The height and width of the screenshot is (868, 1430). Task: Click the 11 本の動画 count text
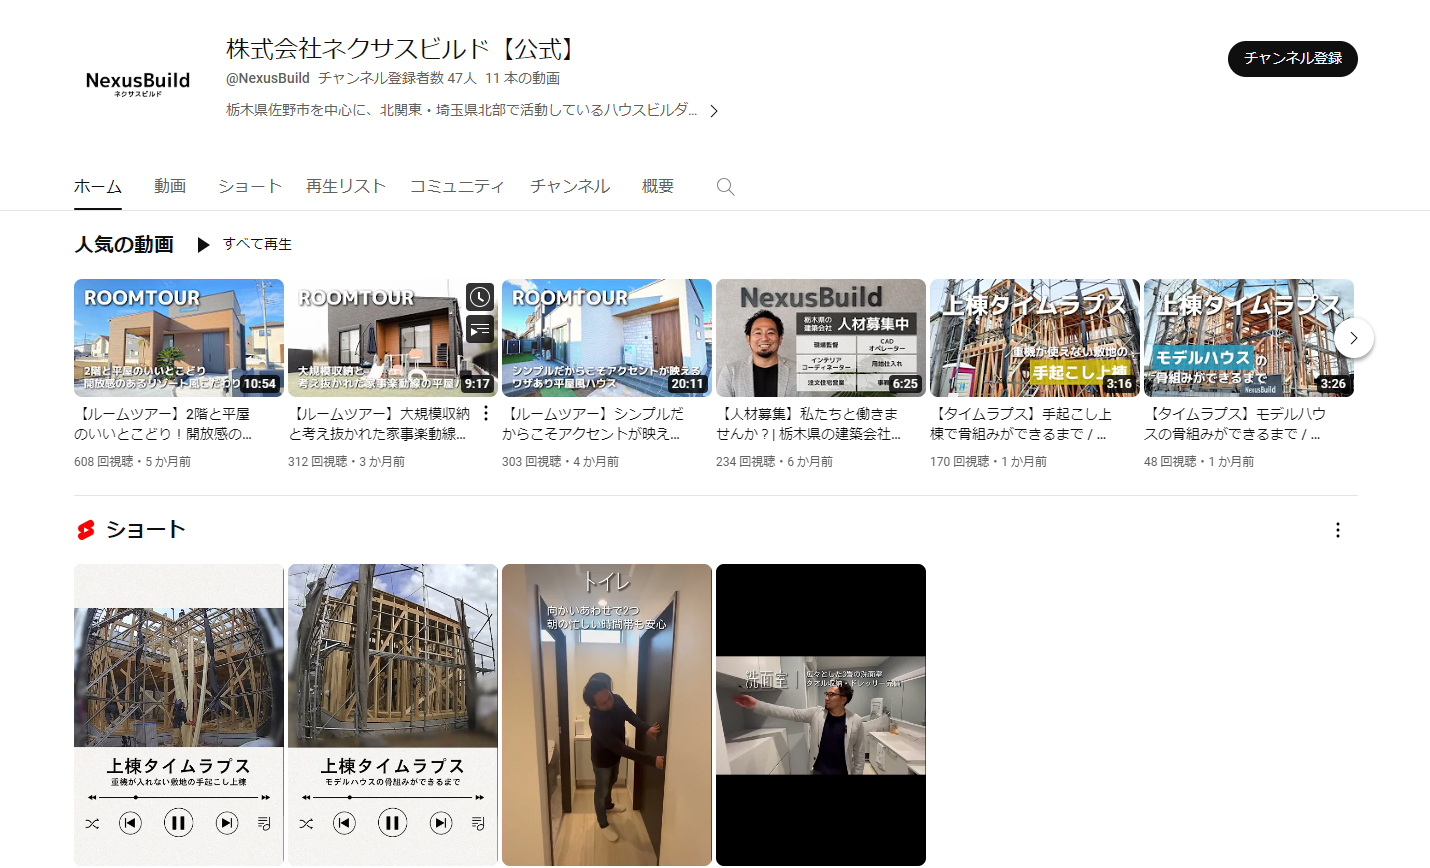pyautogui.click(x=522, y=78)
